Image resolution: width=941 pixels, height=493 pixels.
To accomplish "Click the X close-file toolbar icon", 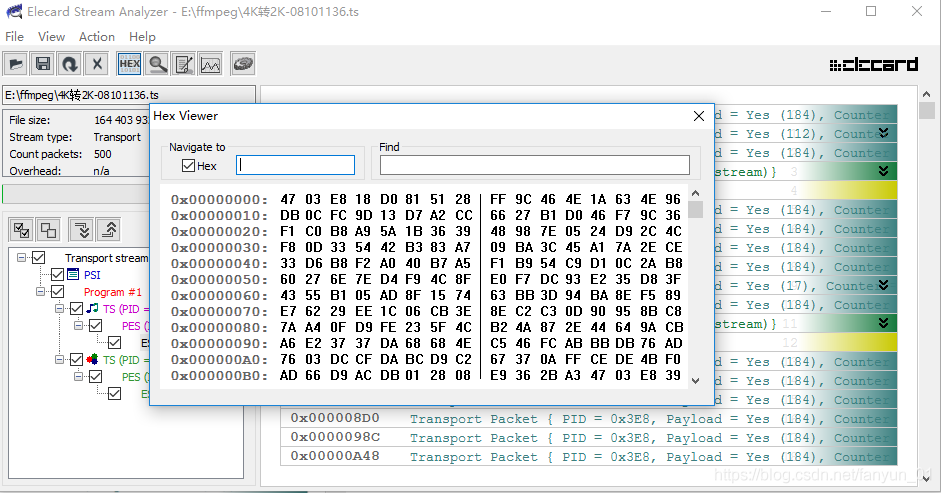I will (x=97, y=64).
